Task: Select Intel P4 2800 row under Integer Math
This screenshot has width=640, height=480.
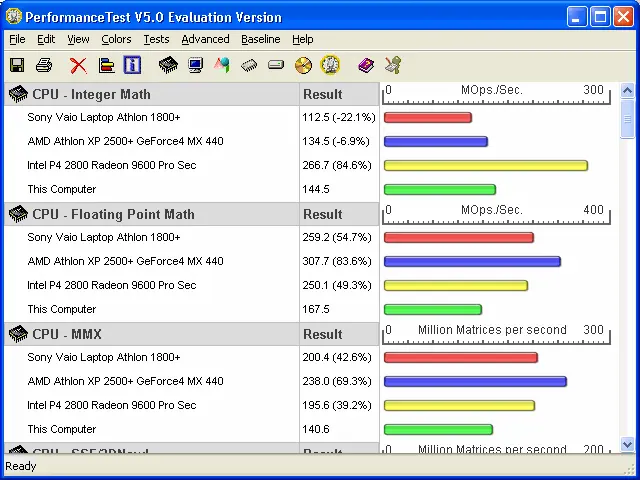Action: 192,165
